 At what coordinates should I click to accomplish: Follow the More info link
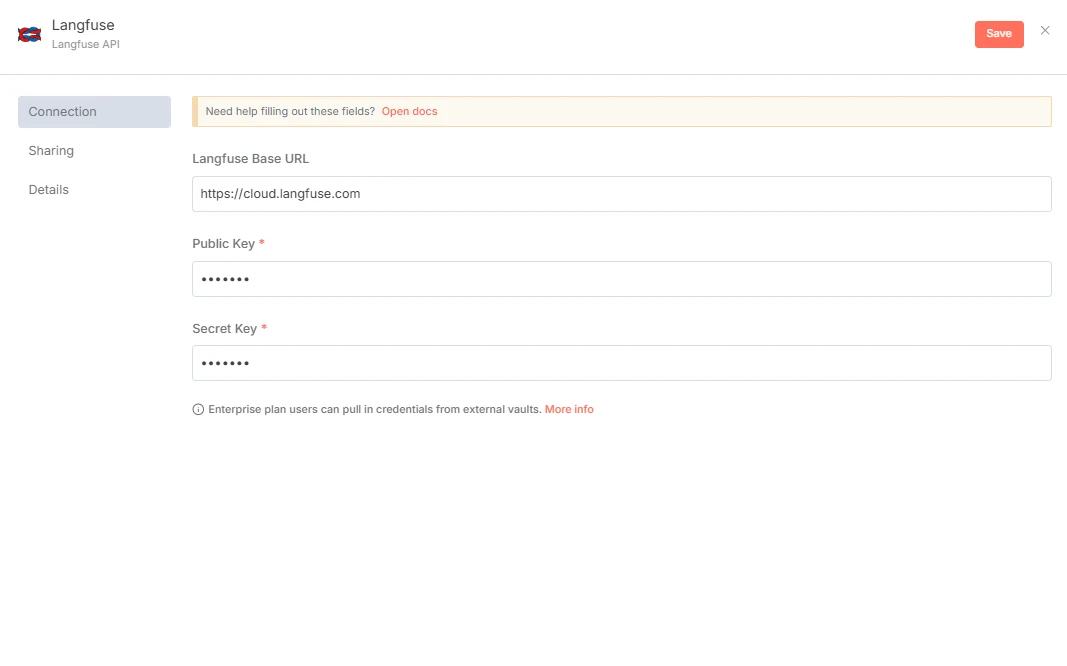(x=569, y=410)
